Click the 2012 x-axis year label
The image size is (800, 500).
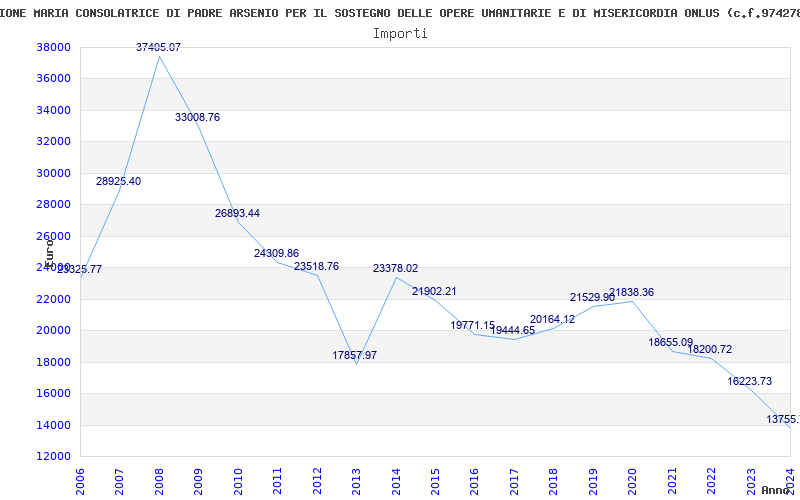pos(317,482)
